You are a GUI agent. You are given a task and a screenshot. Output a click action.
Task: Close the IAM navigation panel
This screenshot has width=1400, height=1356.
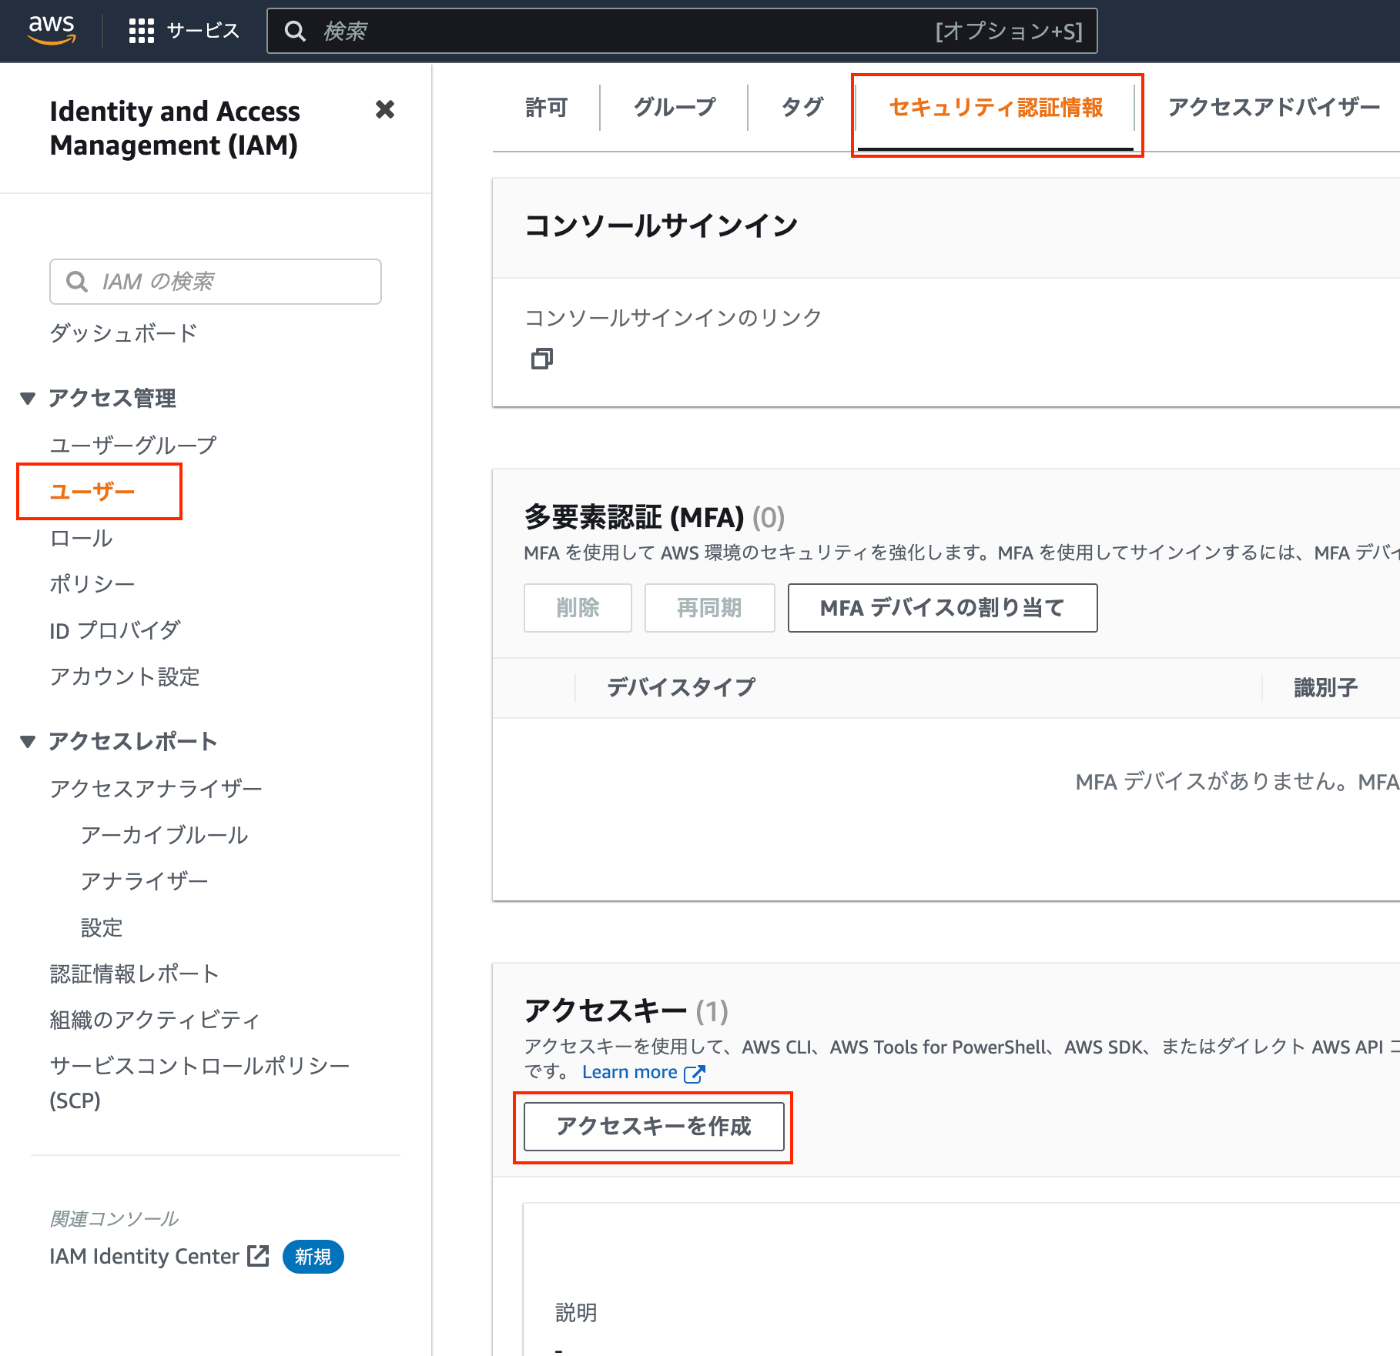385,110
